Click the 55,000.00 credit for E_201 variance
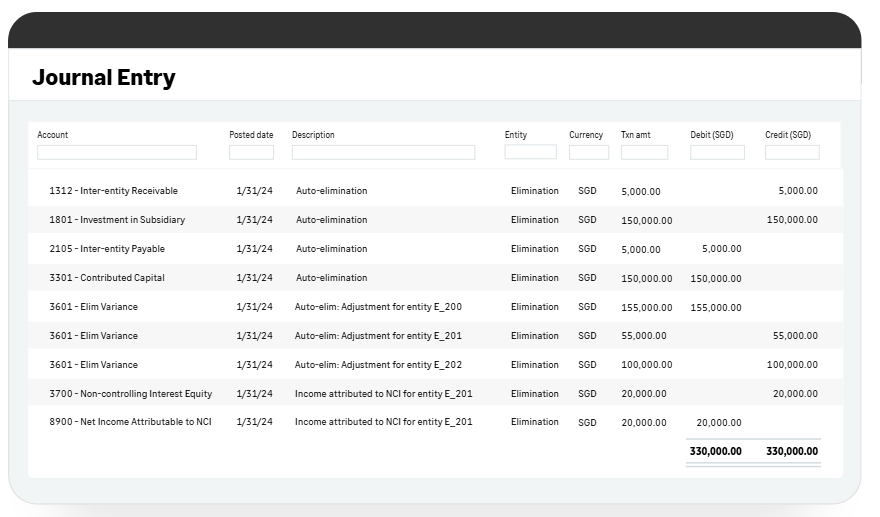Image resolution: width=880 pixels, height=517 pixels. tap(795, 336)
